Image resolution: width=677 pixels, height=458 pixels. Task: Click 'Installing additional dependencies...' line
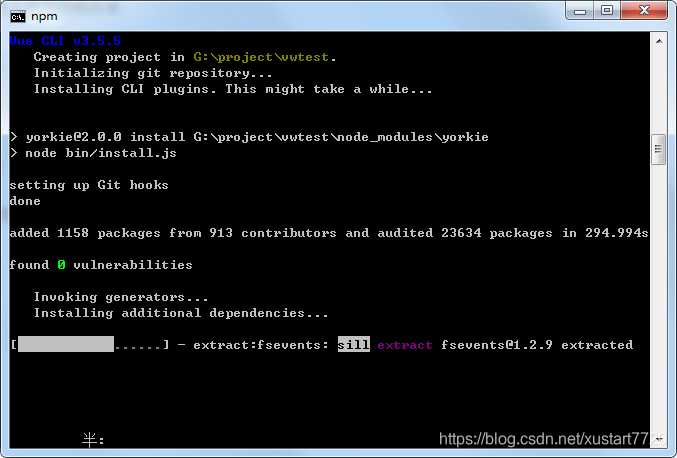point(181,313)
